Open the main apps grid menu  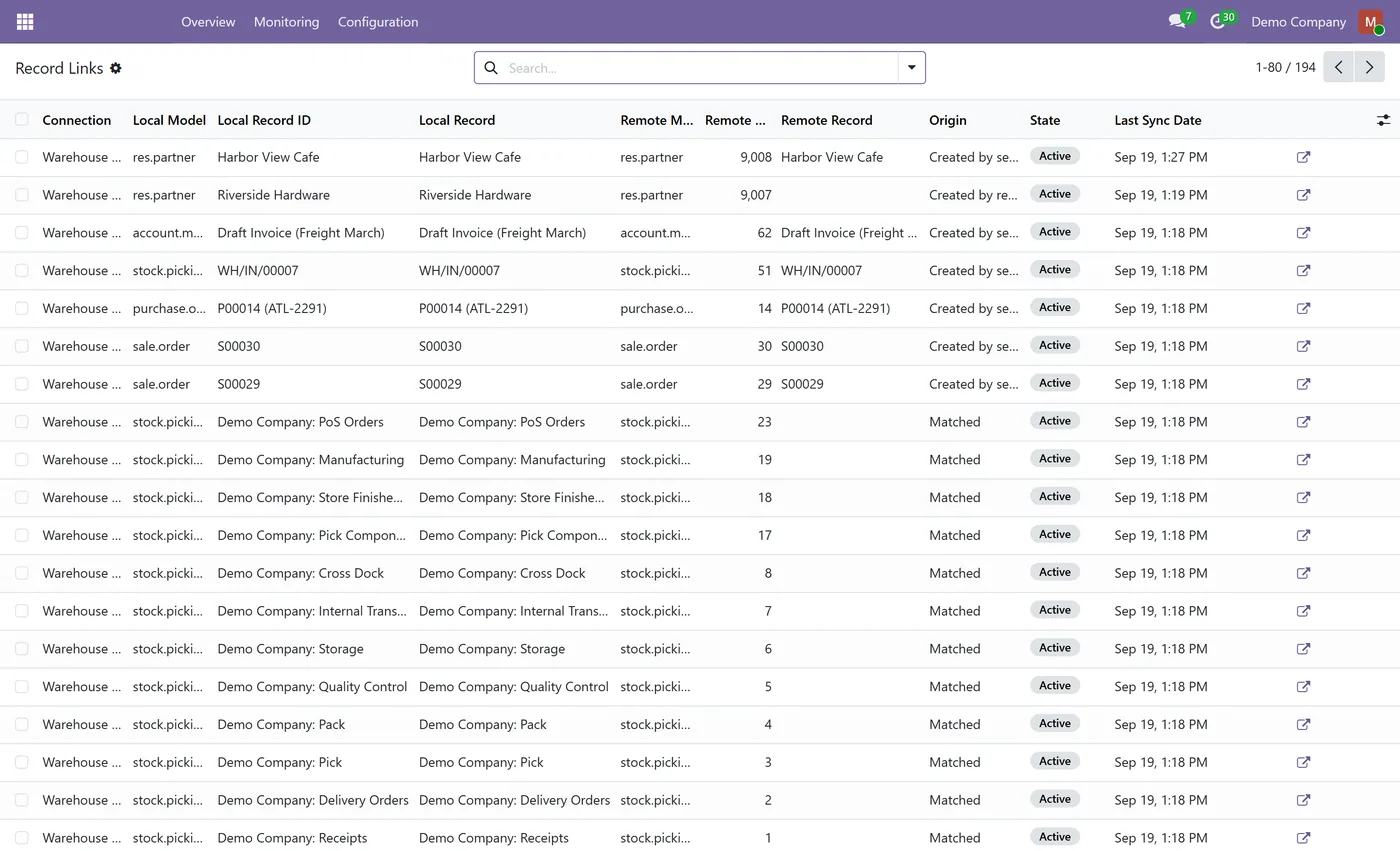[x=25, y=21]
